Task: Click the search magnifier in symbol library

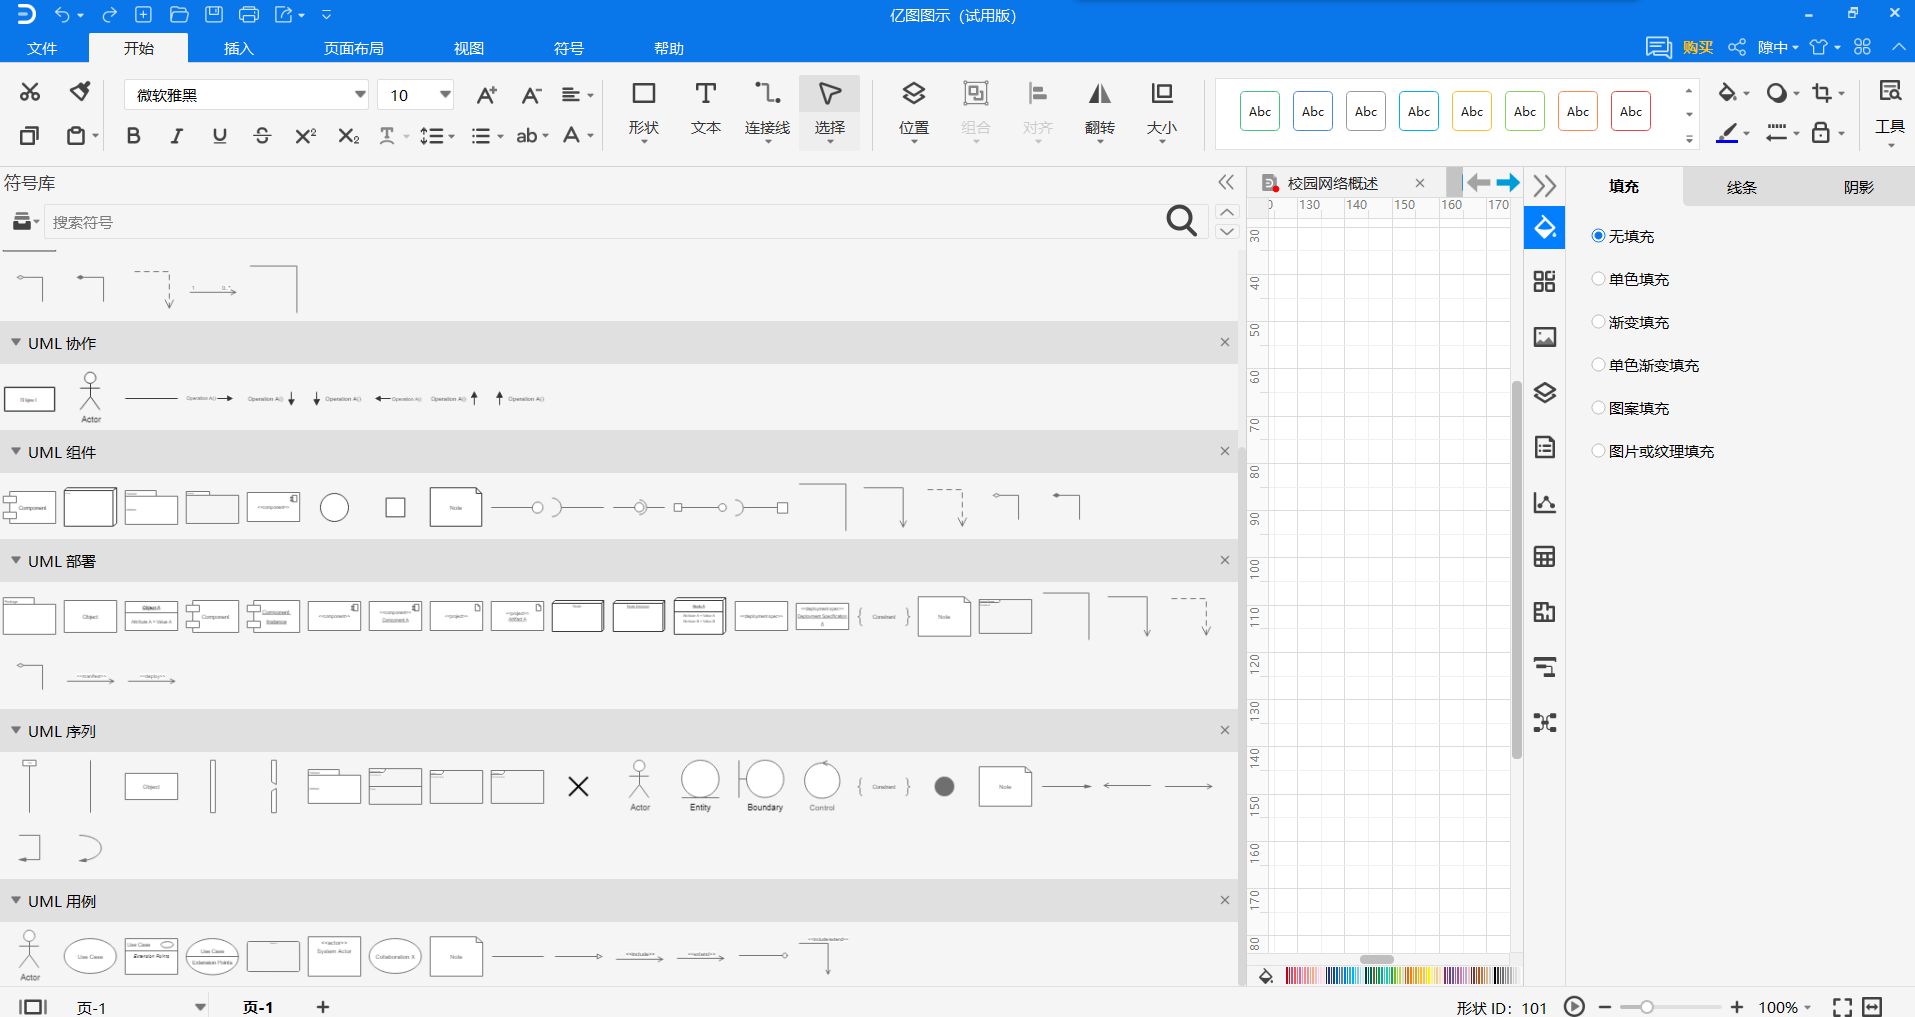Action: (1181, 221)
